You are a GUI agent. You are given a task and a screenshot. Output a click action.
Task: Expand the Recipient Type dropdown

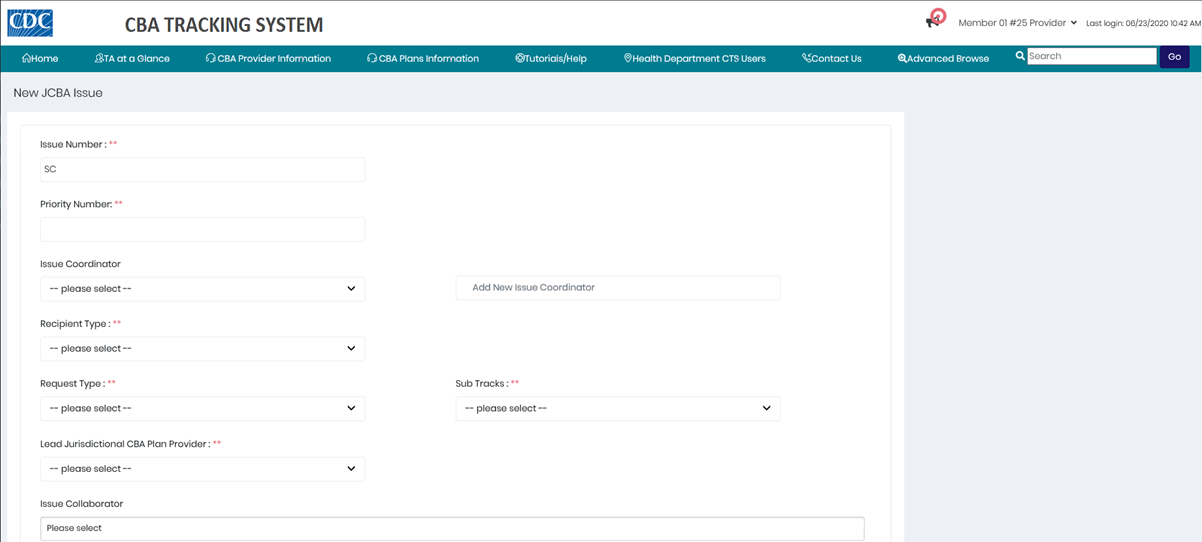[x=202, y=349]
